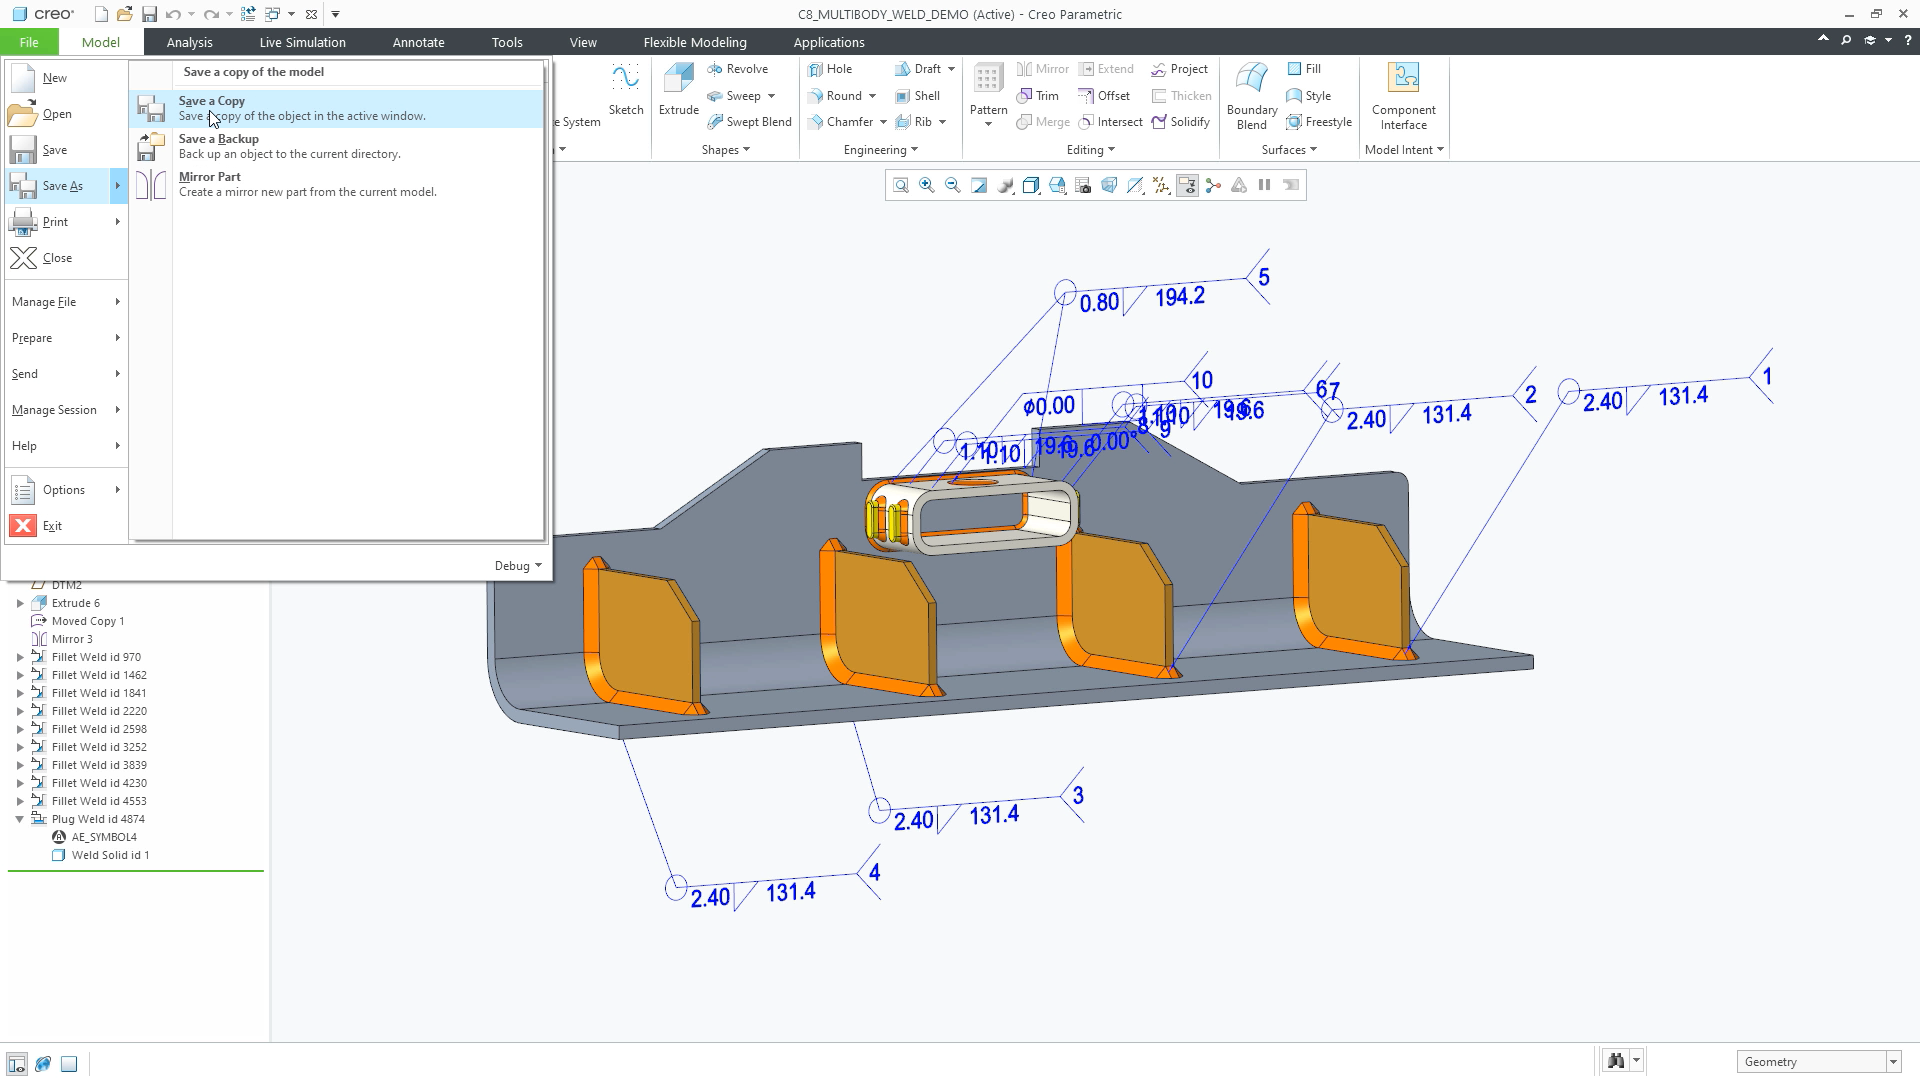Open the Pattern dropdown arrow
This screenshot has height=1080, width=1920.
988,124
